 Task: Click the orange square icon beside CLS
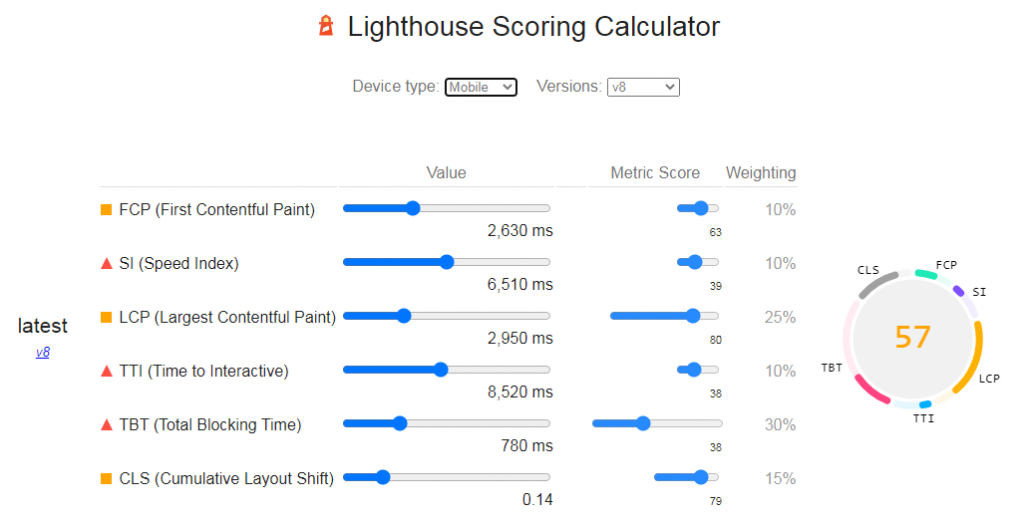pos(106,479)
